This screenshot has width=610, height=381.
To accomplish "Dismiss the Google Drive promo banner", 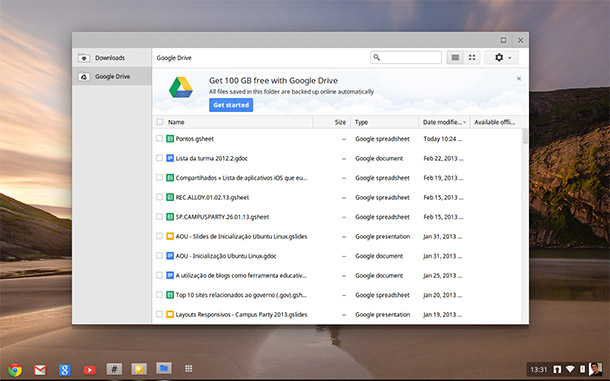I will click(519, 79).
